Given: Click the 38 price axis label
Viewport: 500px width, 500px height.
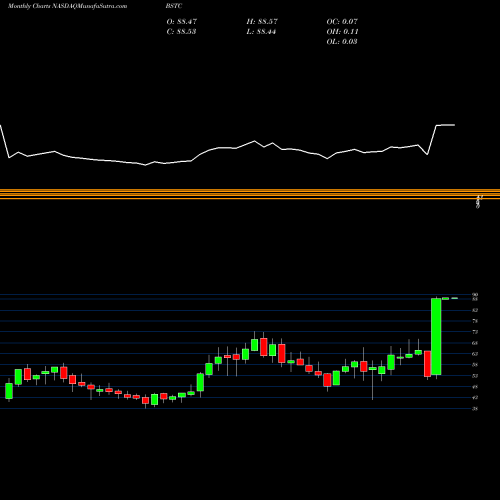Looking at the screenshot, I should pos(475,409).
